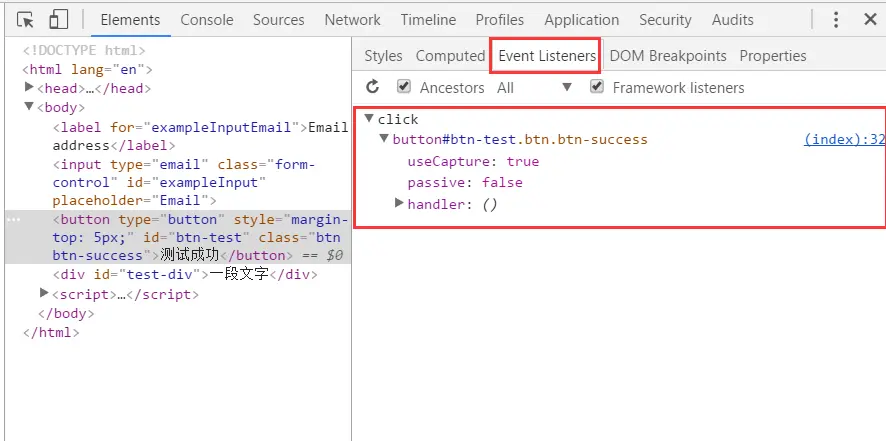886x441 pixels.
Task: Uncheck the Ancestors checkbox
Action: click(403, 87)
